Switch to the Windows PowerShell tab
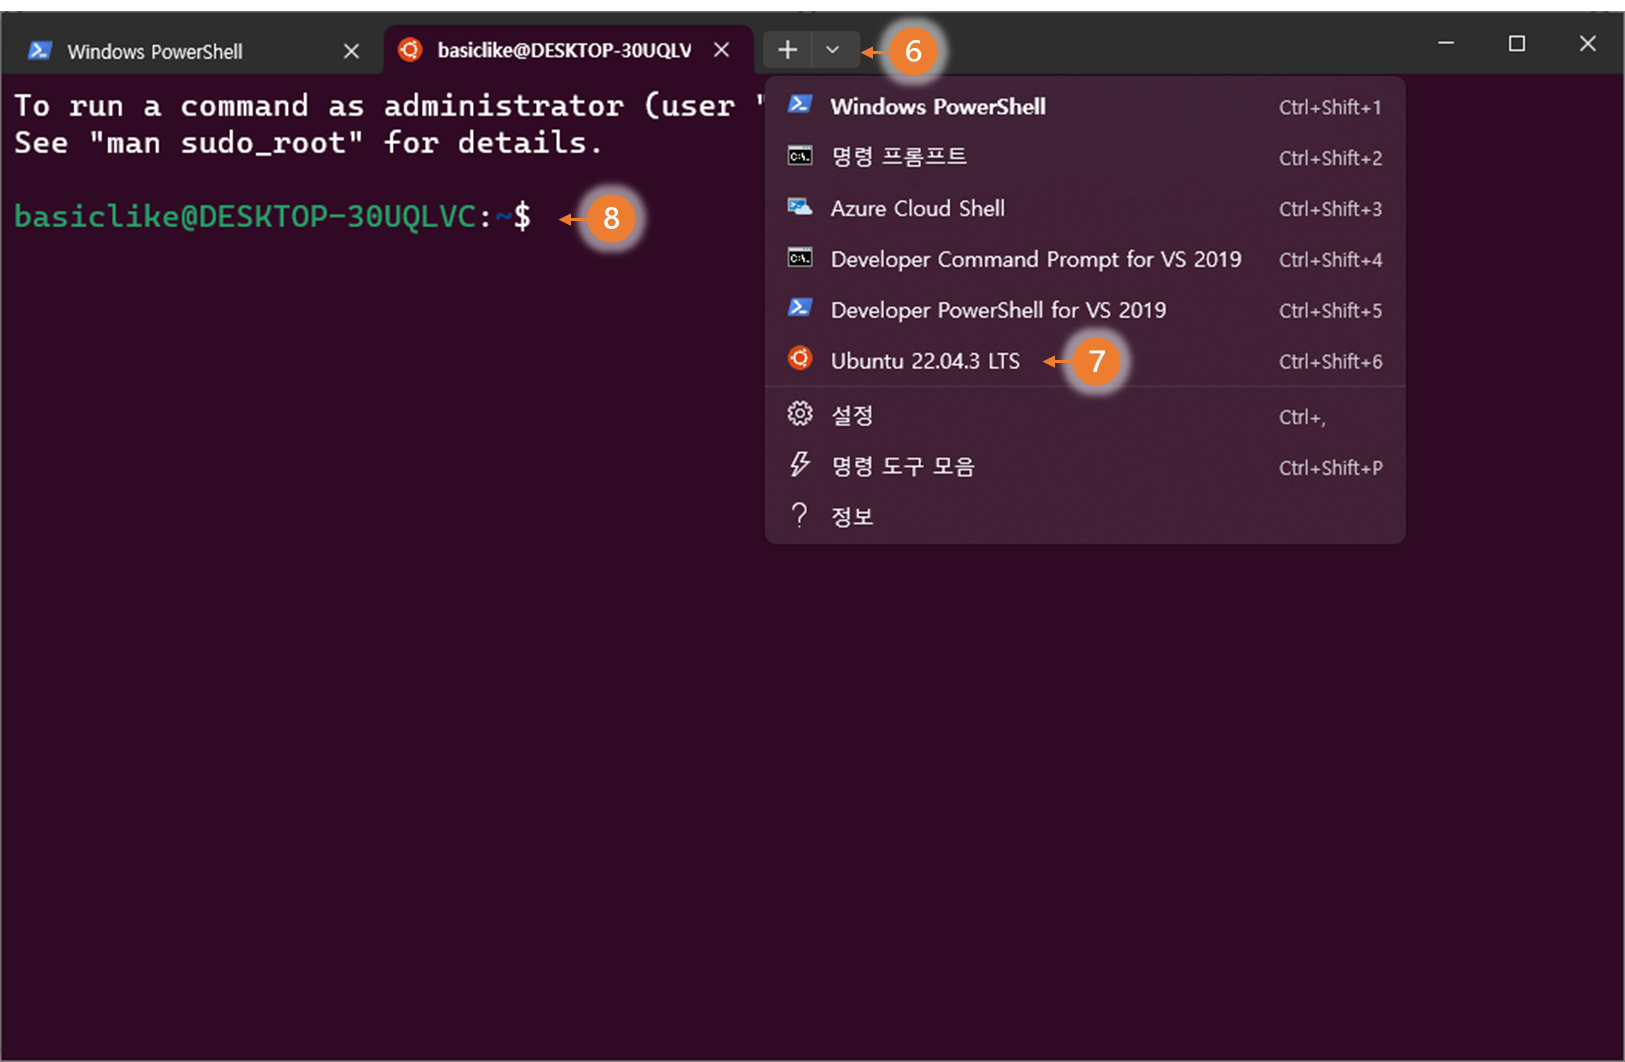 191,50
